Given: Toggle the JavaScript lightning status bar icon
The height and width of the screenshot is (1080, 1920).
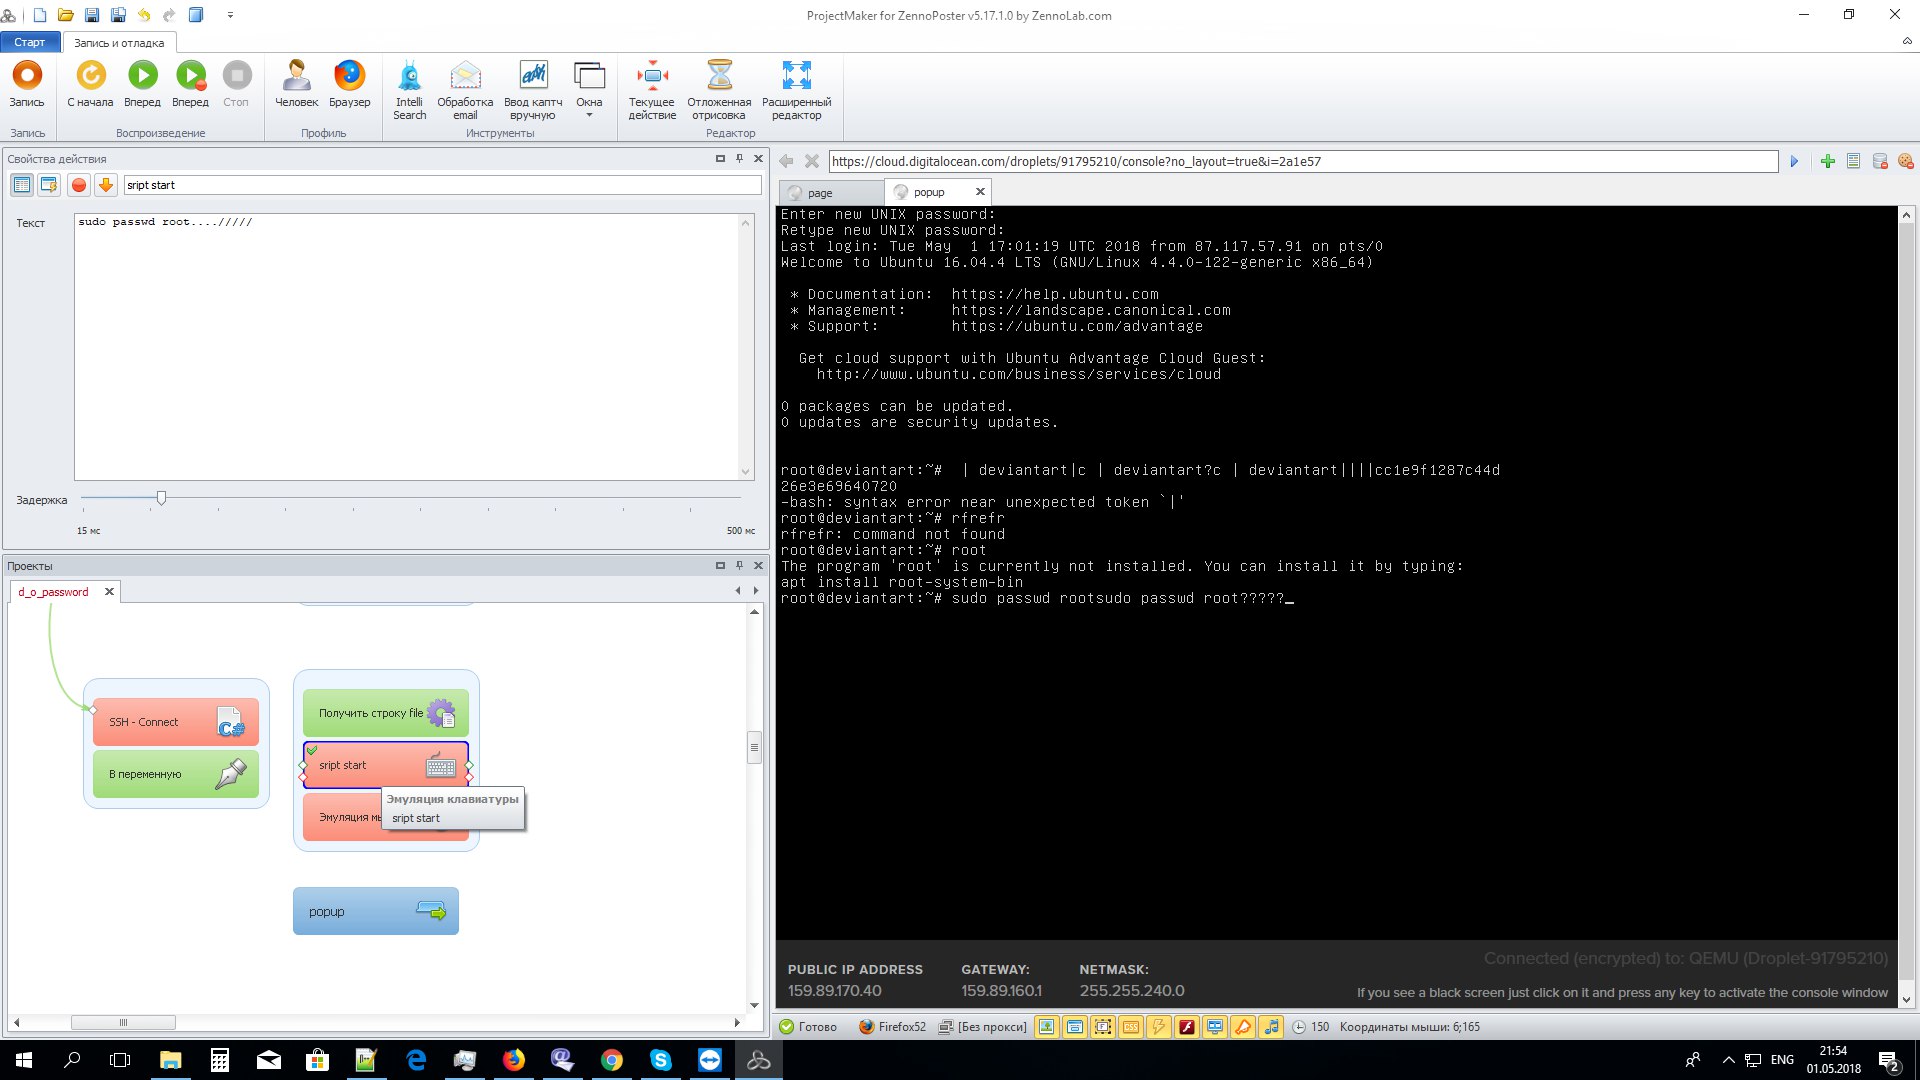Looking at the screenshot, I should click(x=1159, y=1026).
